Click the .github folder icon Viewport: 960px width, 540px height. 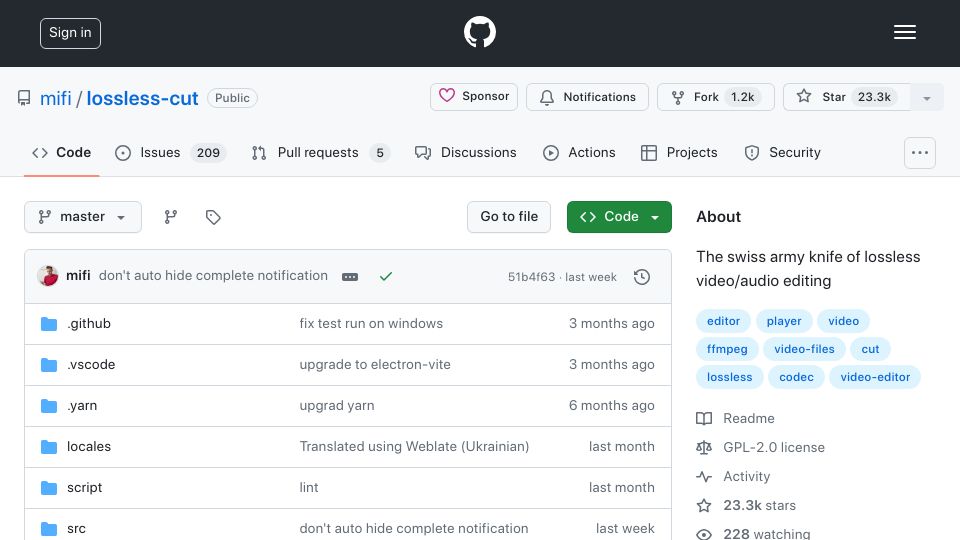(49, 323)
